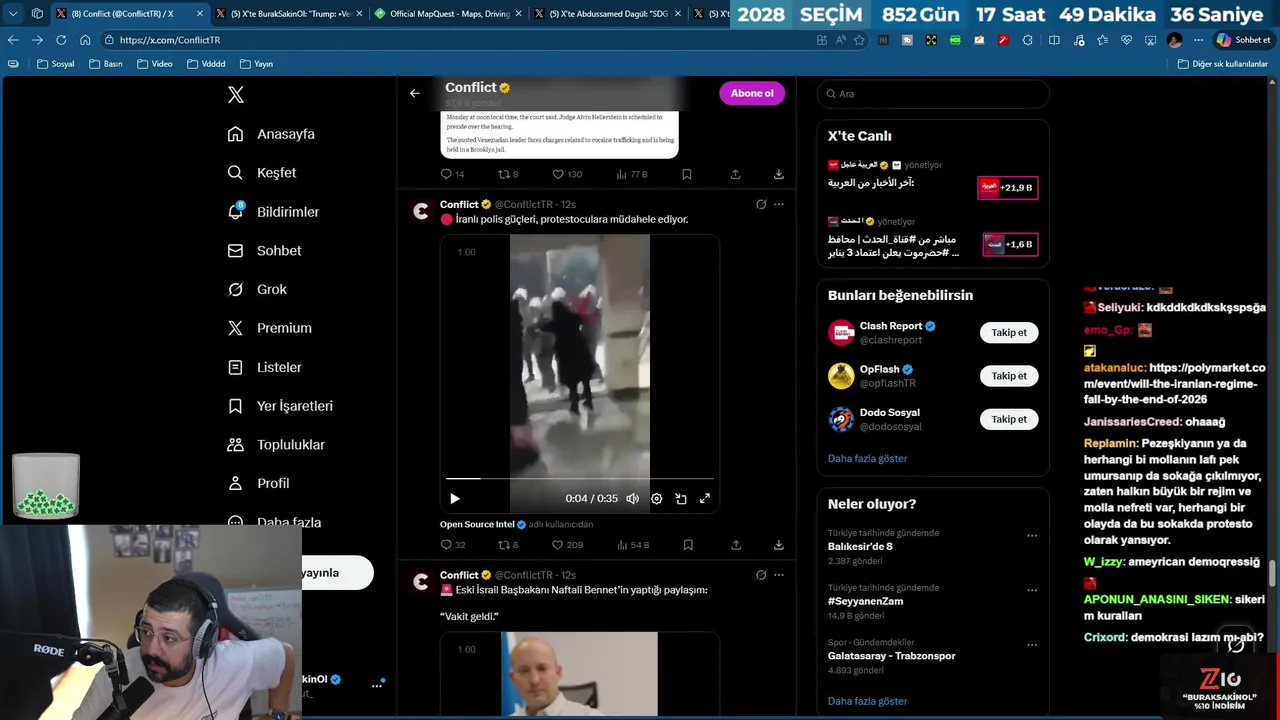Like the post with 209 likes
Image resolution: width=1280 pixels, height=720 pixels.
coord(567,545)
